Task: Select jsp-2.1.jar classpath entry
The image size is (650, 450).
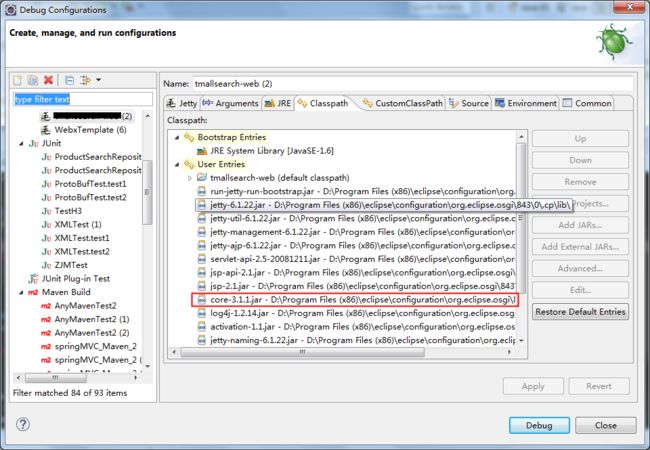Action: click(356, 286)
